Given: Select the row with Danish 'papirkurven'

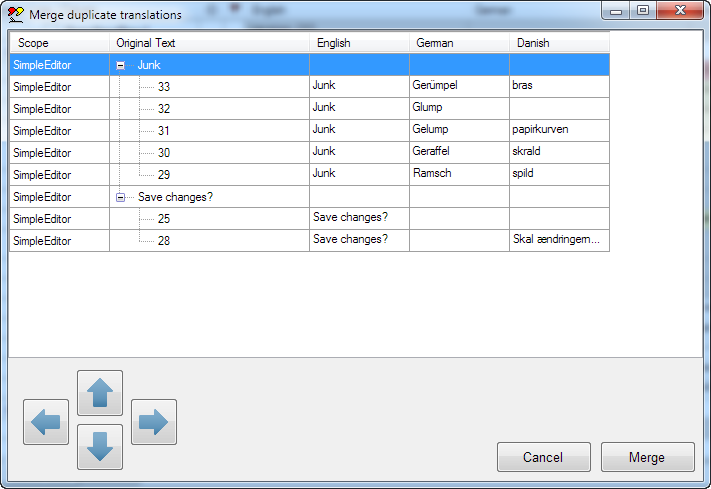Looking at the screenshot, I should (541, 130).
